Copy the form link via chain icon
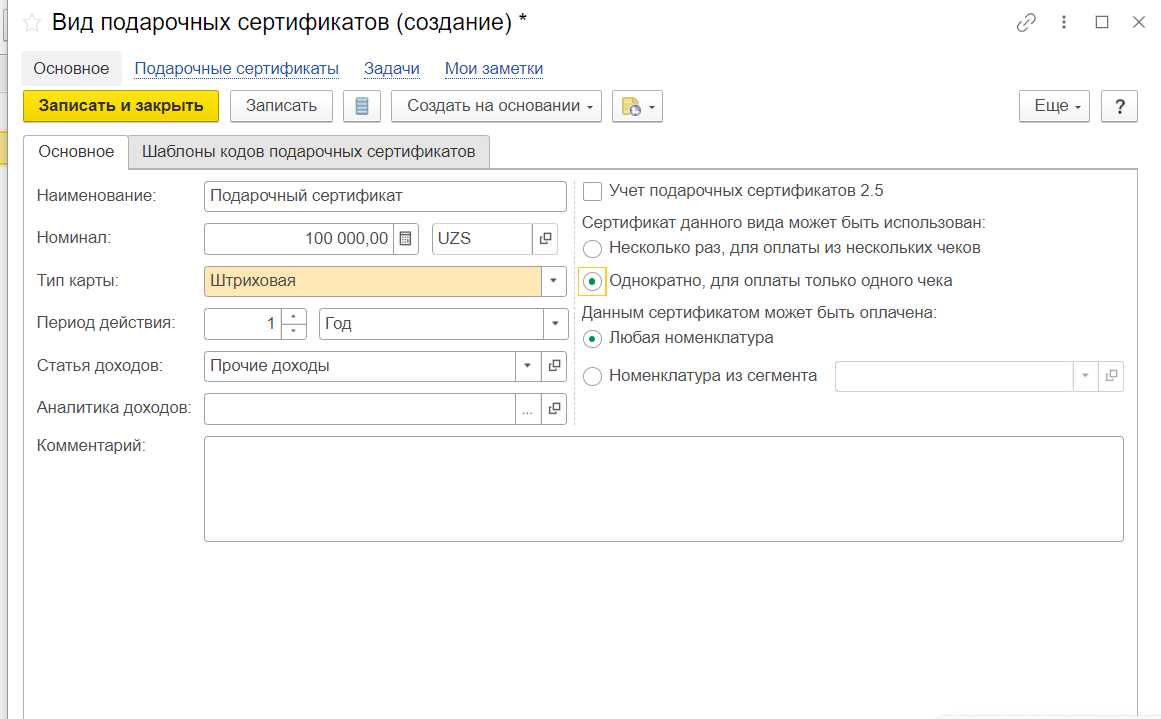Image resolution: width=1161 pixels, height=719 pixels. [1026, 23]
